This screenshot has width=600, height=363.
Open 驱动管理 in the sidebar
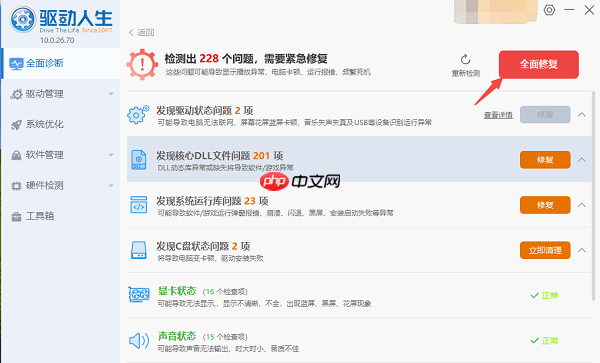pyautogui.click(x=60, y=94)
